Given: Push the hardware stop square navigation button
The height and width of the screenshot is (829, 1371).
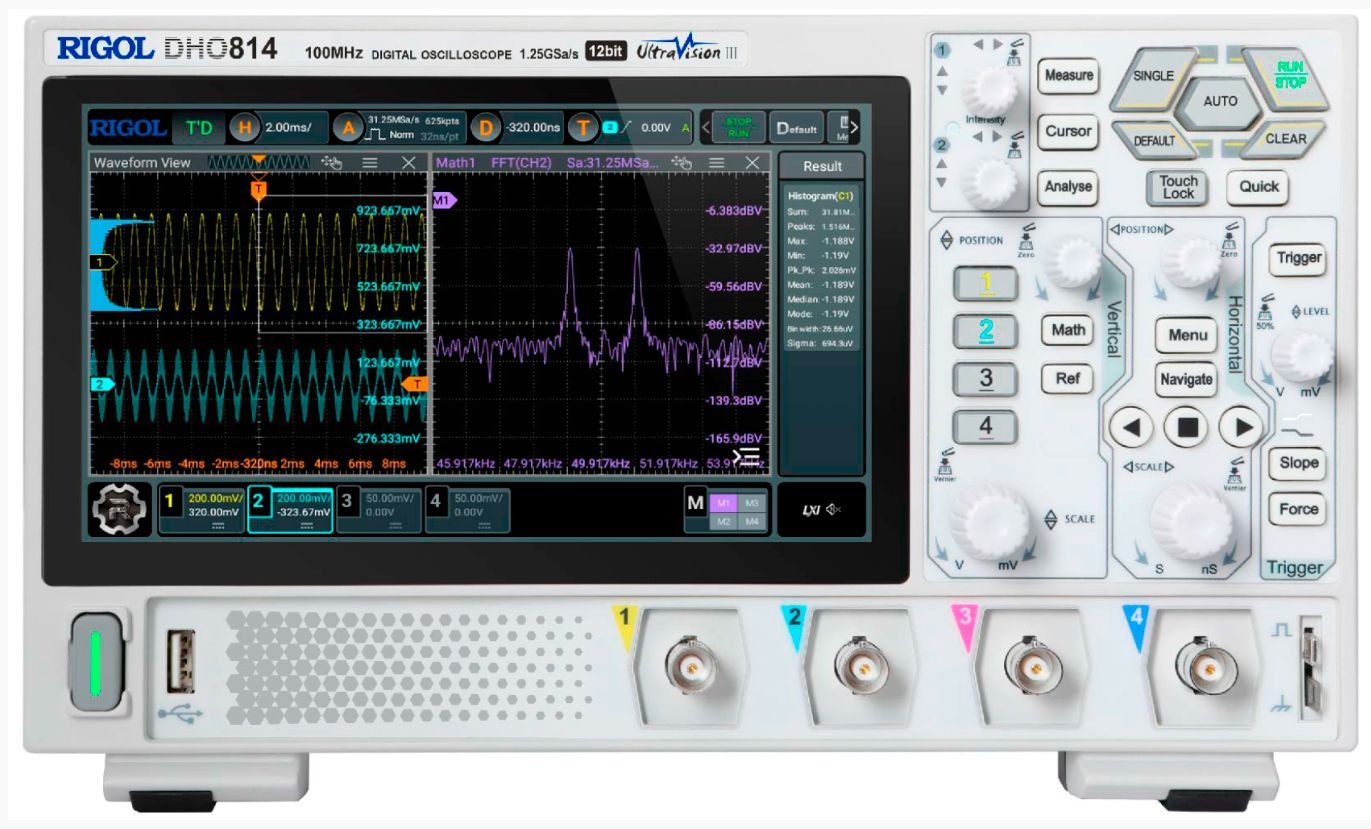Looking at the screenshot, I should pyautogui.click(x=1187, y=427).
